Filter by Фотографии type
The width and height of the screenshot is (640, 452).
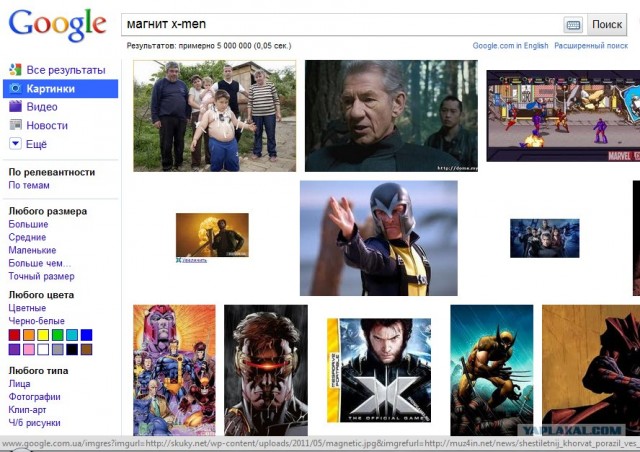(x=34, y=397)
